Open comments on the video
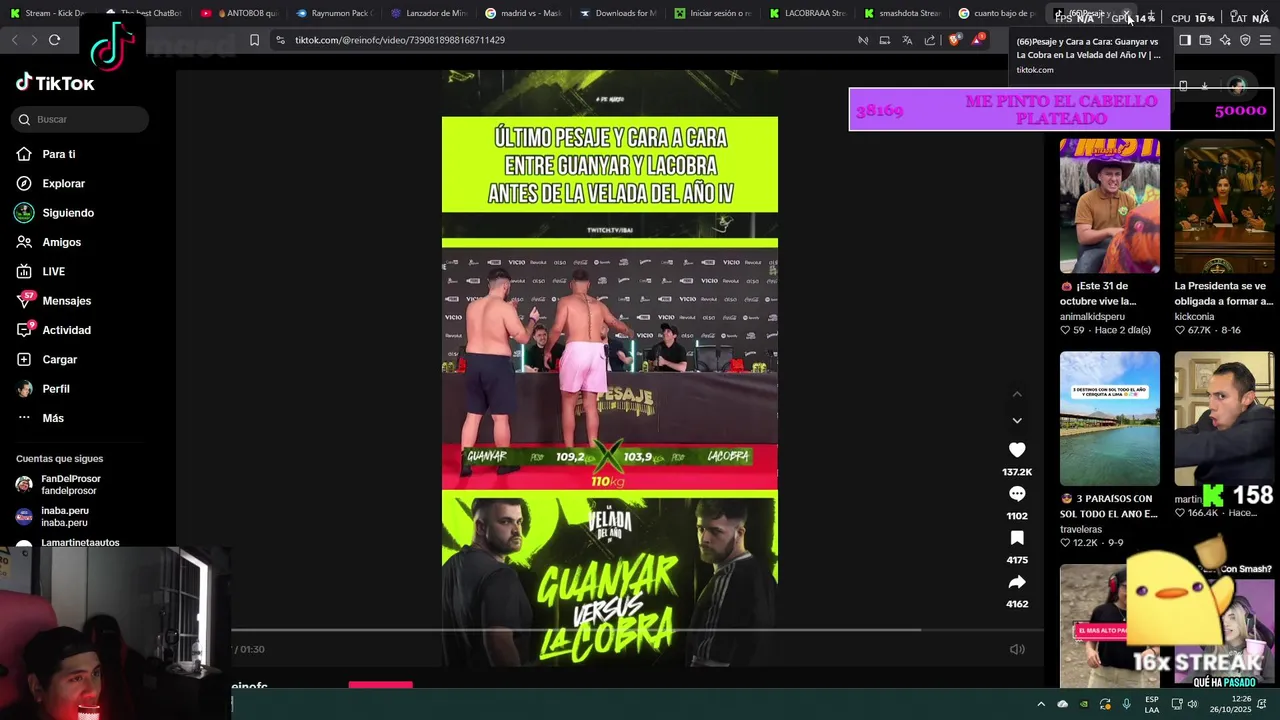The image size is (1280, 720). pos(1017,494)
